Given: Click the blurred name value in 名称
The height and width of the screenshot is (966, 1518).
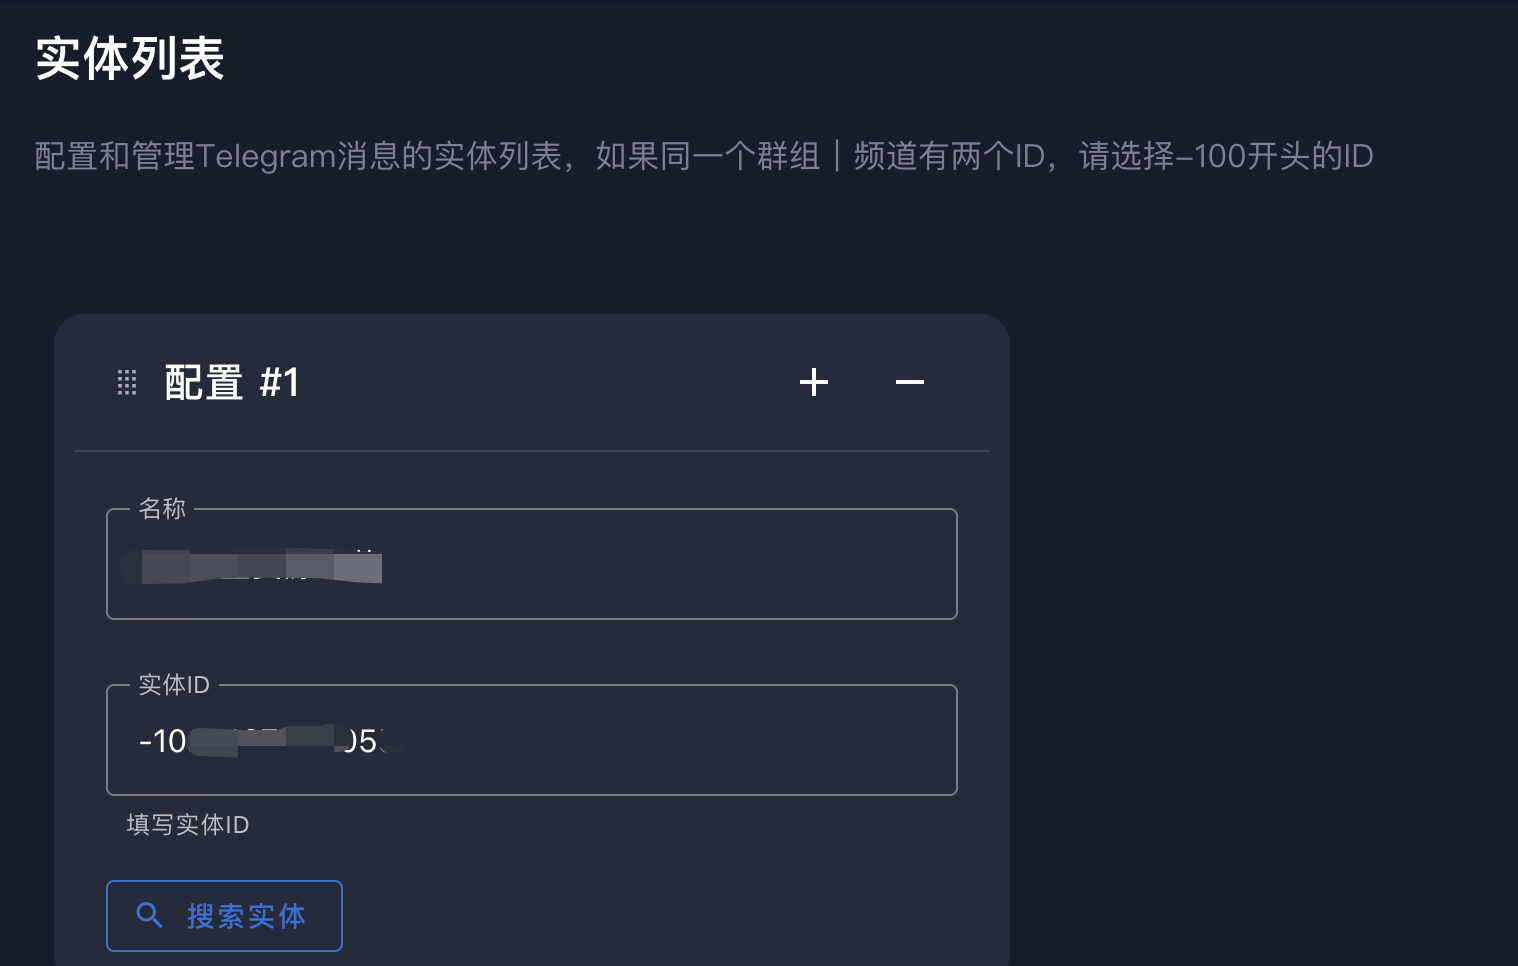Looking at the screenshot, I should click(x=260, y=566).
